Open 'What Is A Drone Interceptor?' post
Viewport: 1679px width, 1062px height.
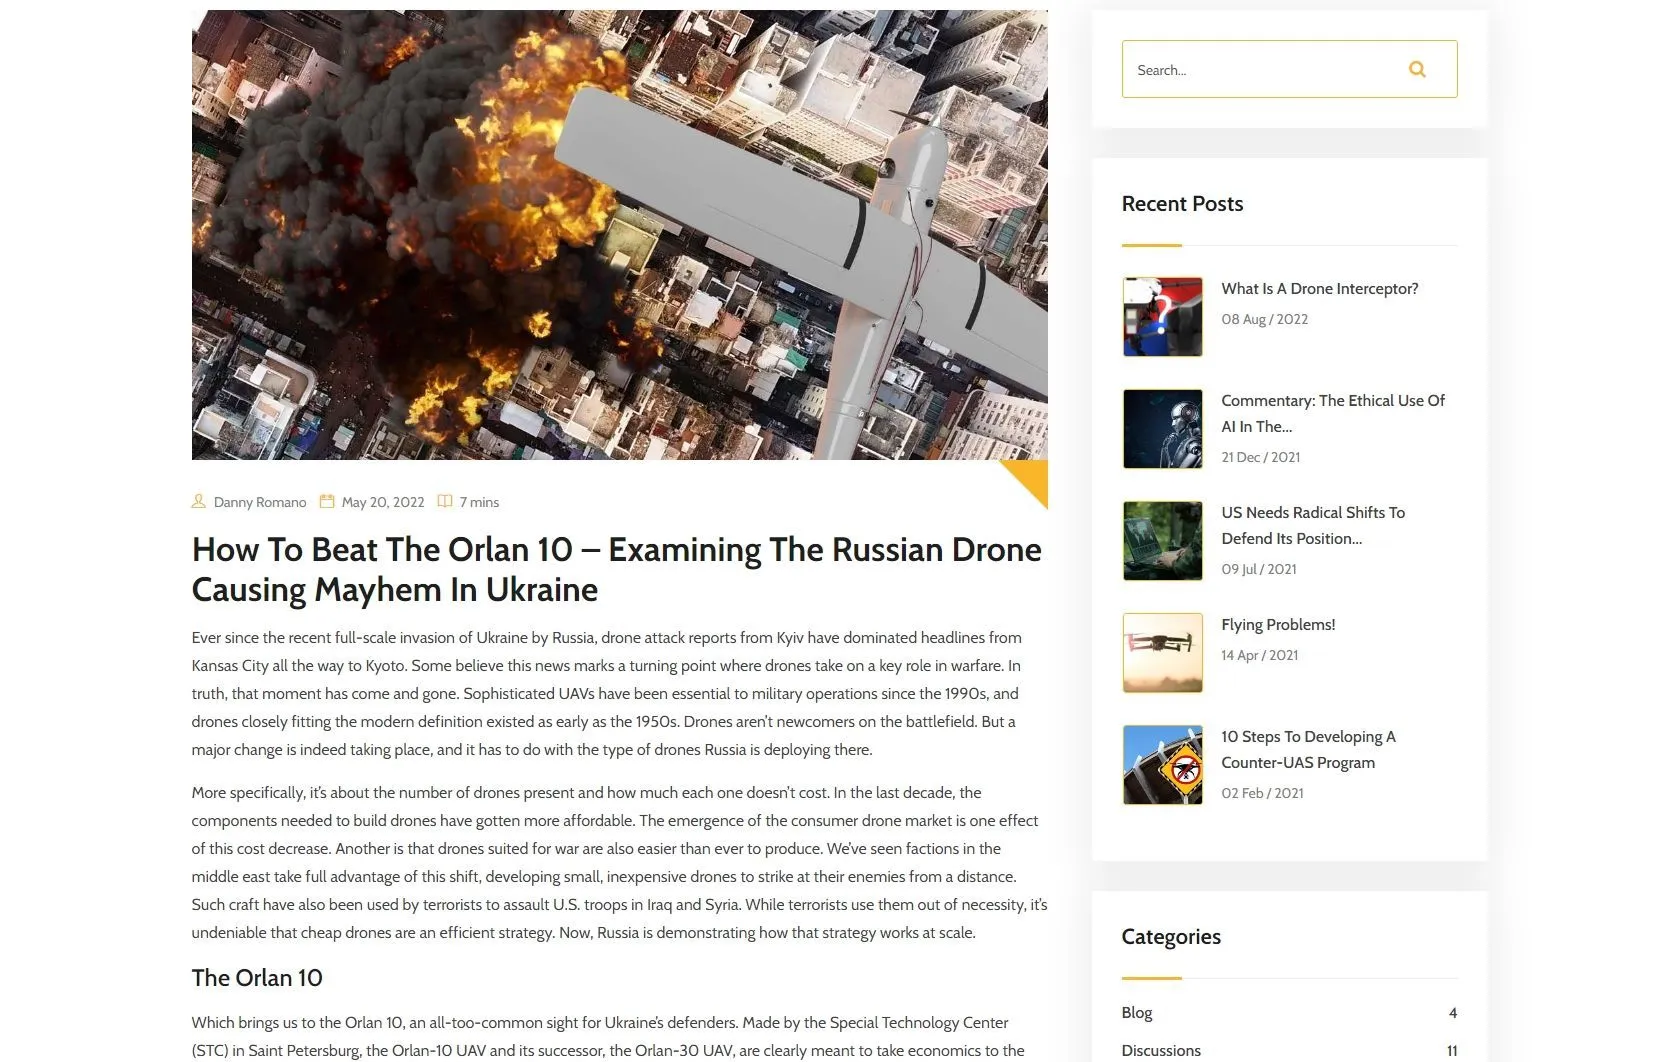click(x=1319, y=289)
